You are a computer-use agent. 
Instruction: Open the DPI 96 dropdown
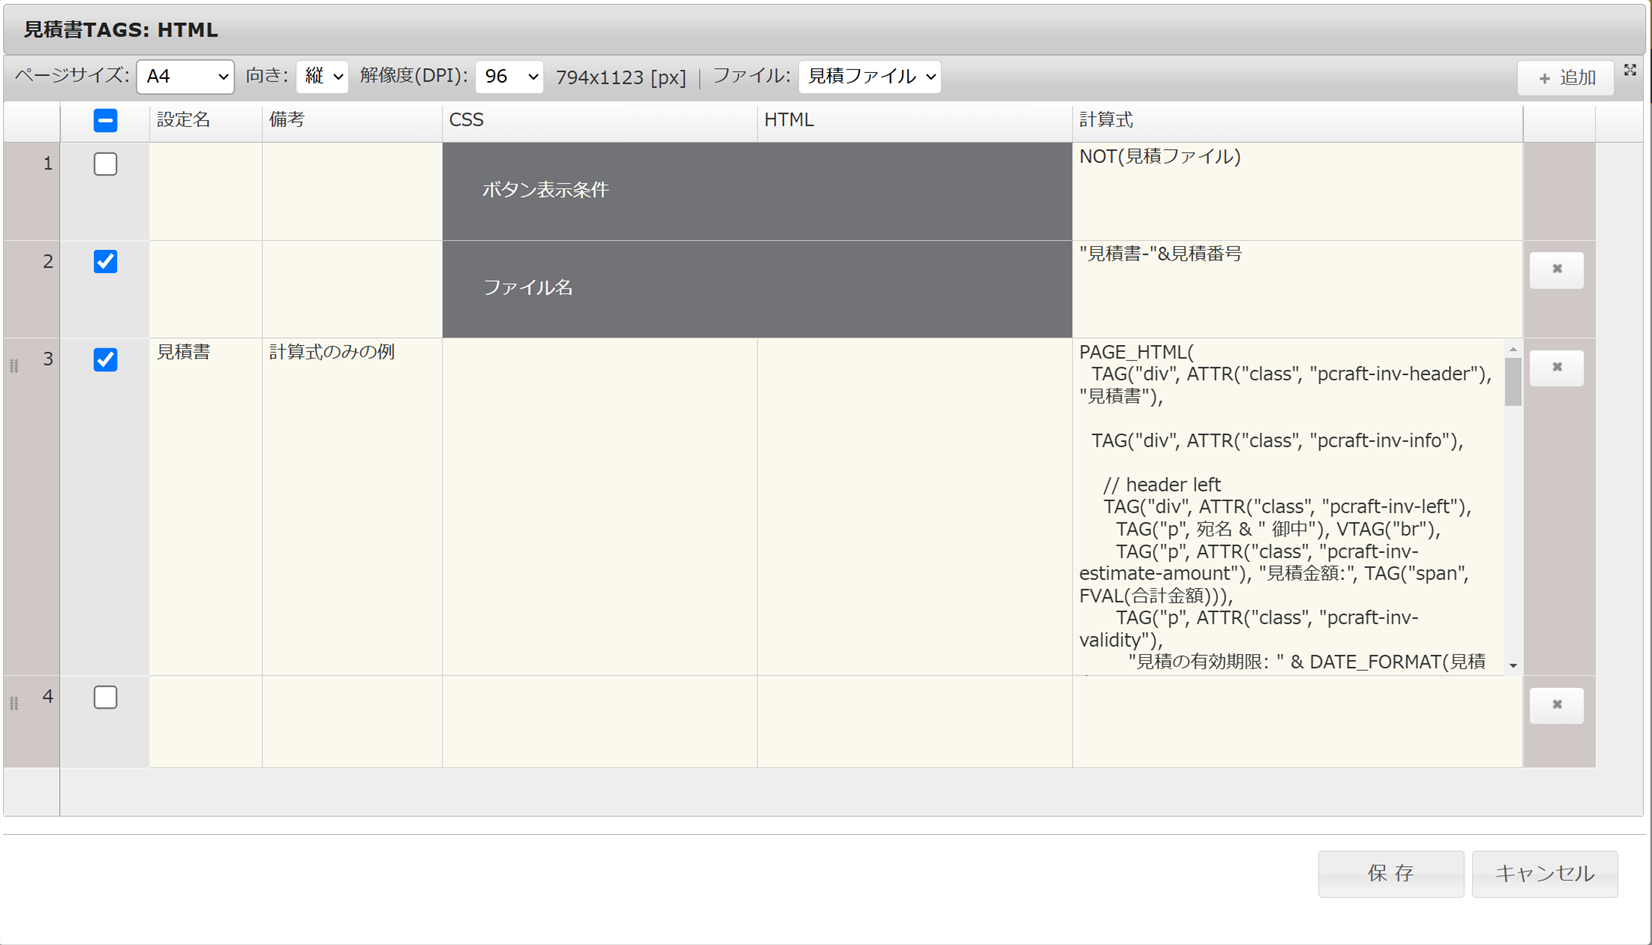[x=509, y=76]
